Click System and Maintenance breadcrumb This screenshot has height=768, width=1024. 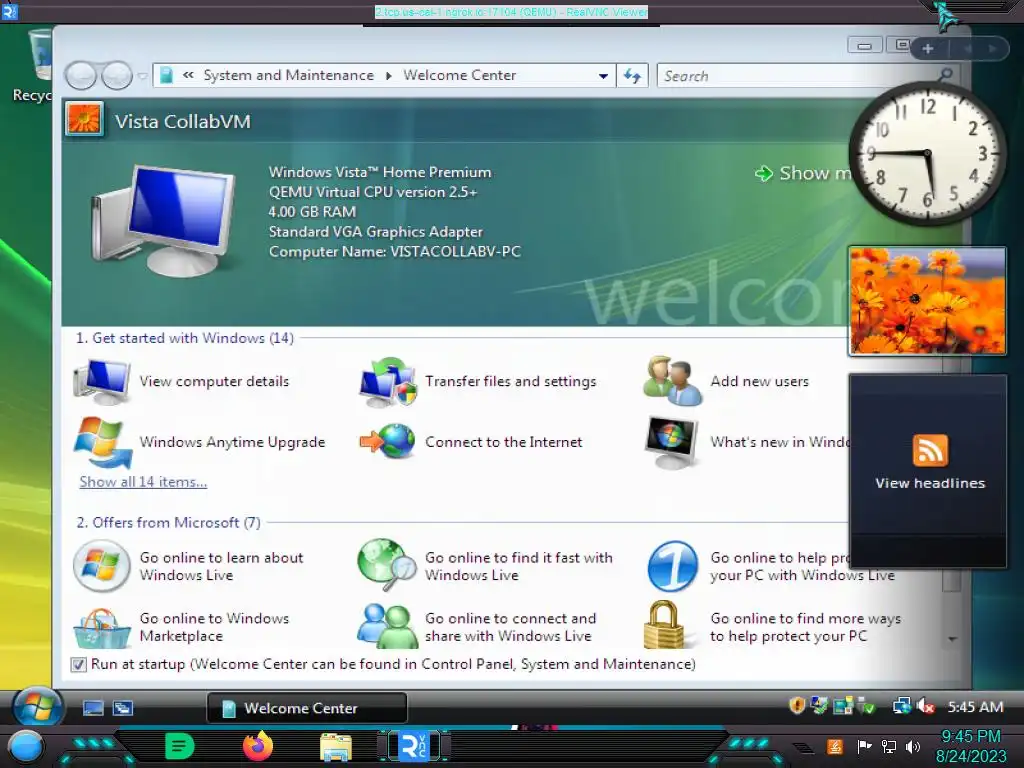(289, 75)
